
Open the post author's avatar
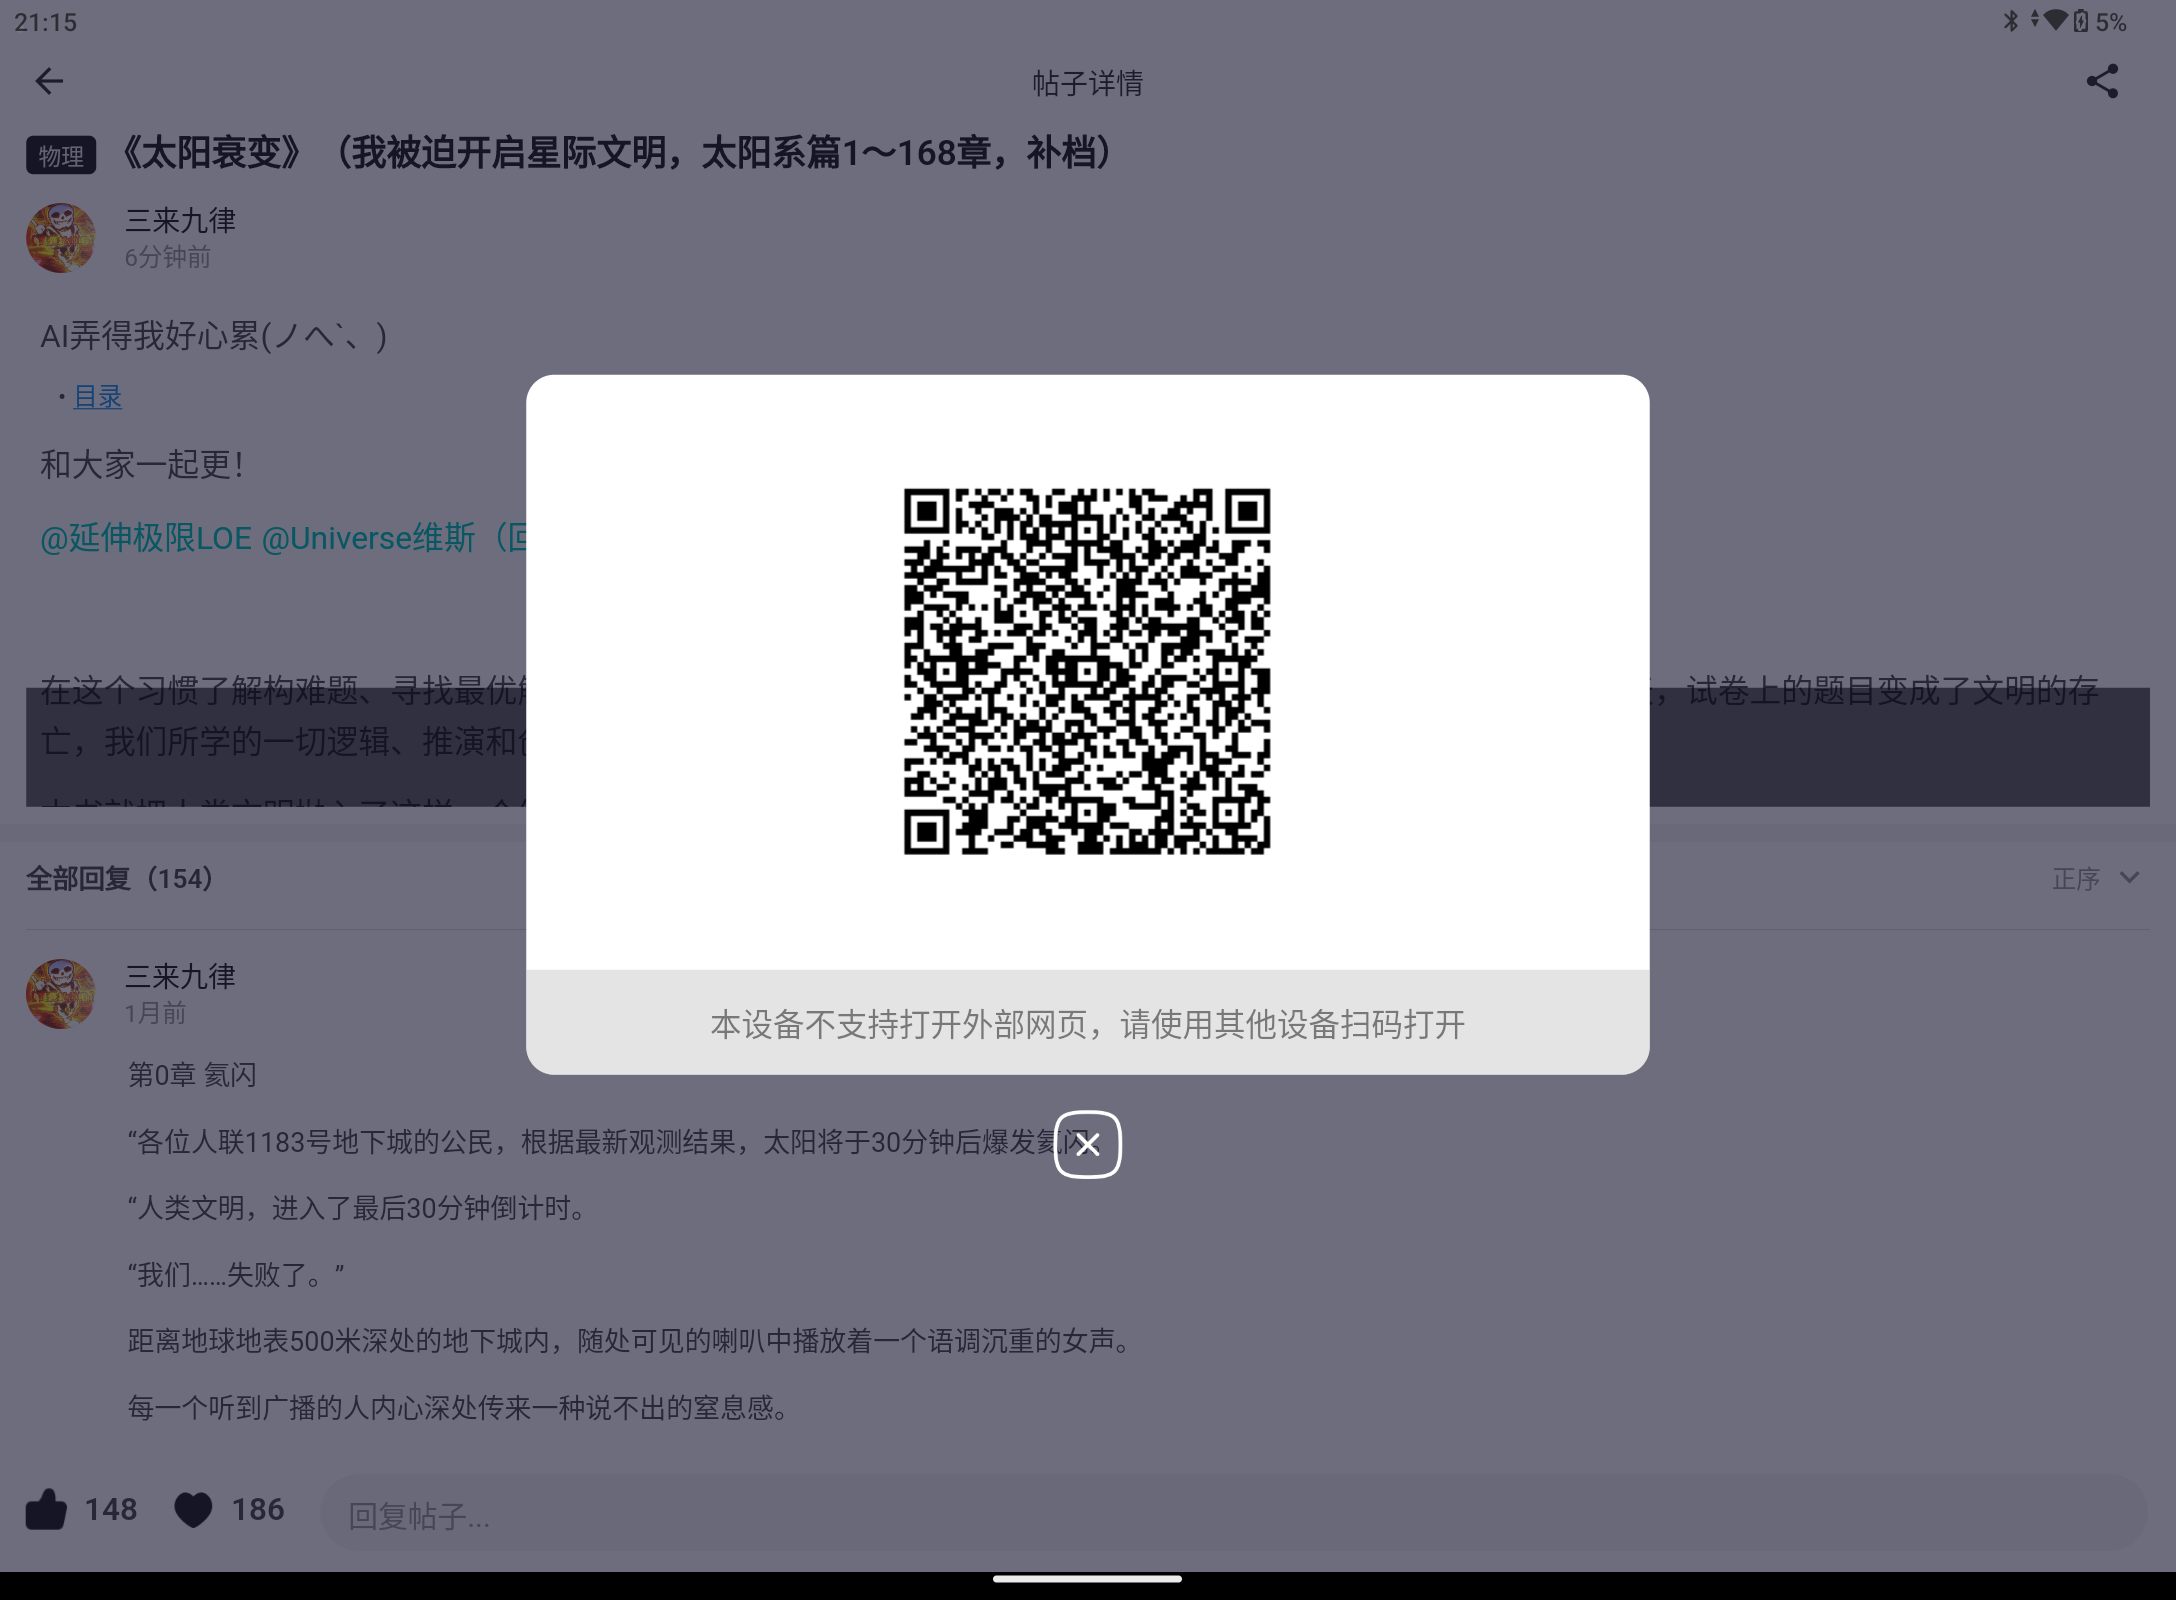(60, 238)
